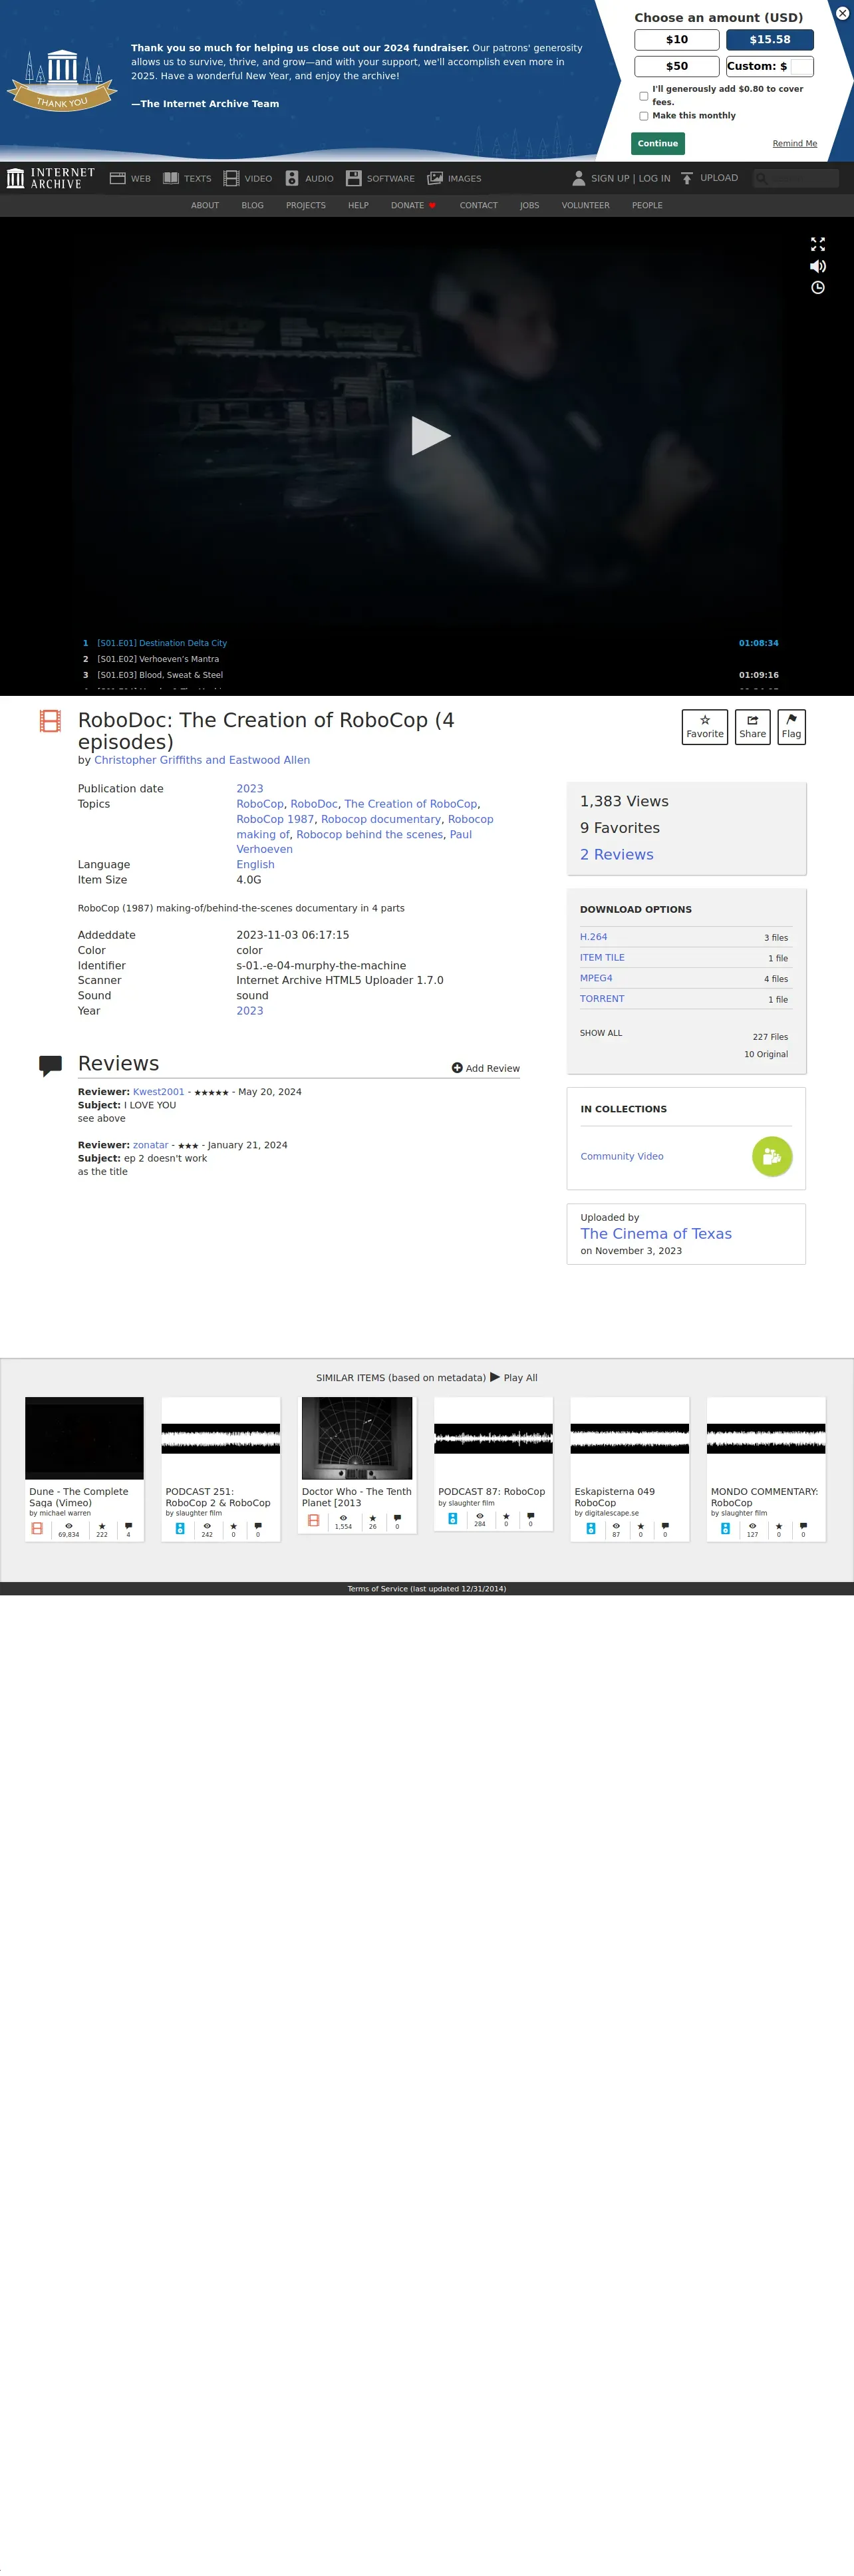This screenshot has width=854, height=2576.
Task: Open PODCAST 87: RoboCop item
Action: click(493, 1464)
